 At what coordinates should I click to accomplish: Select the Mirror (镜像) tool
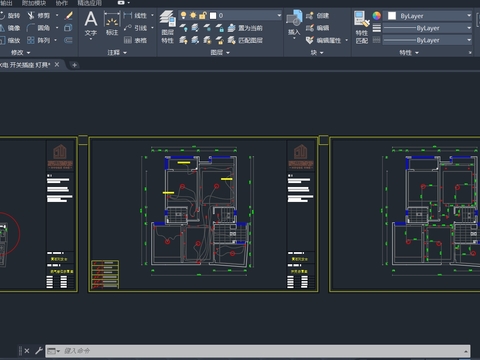pos(10,28)
